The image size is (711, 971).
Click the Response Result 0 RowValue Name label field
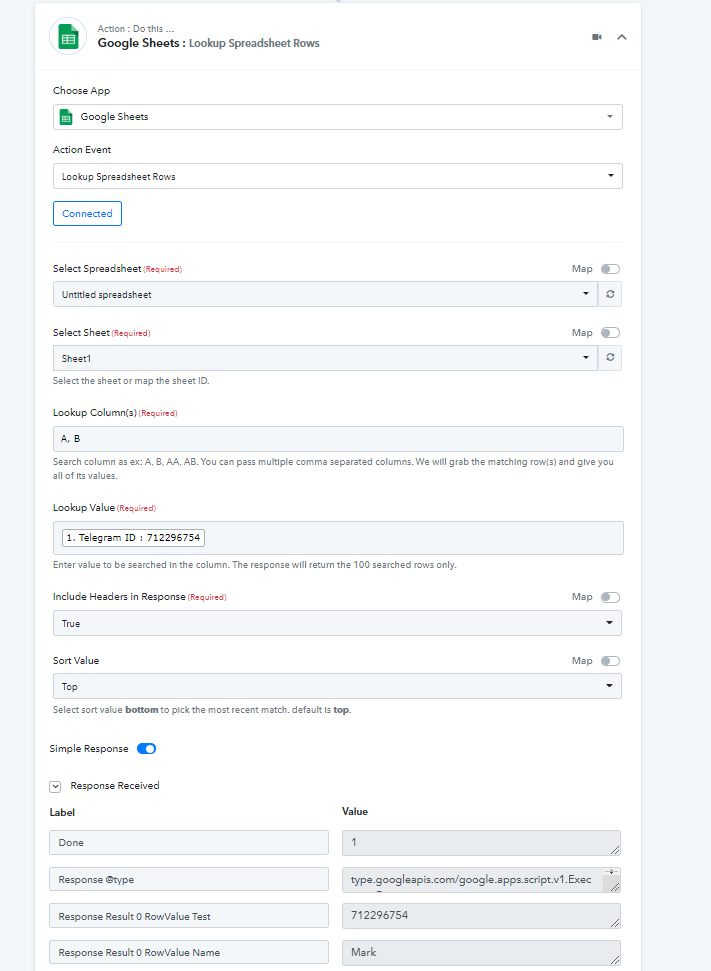[189, 952]
